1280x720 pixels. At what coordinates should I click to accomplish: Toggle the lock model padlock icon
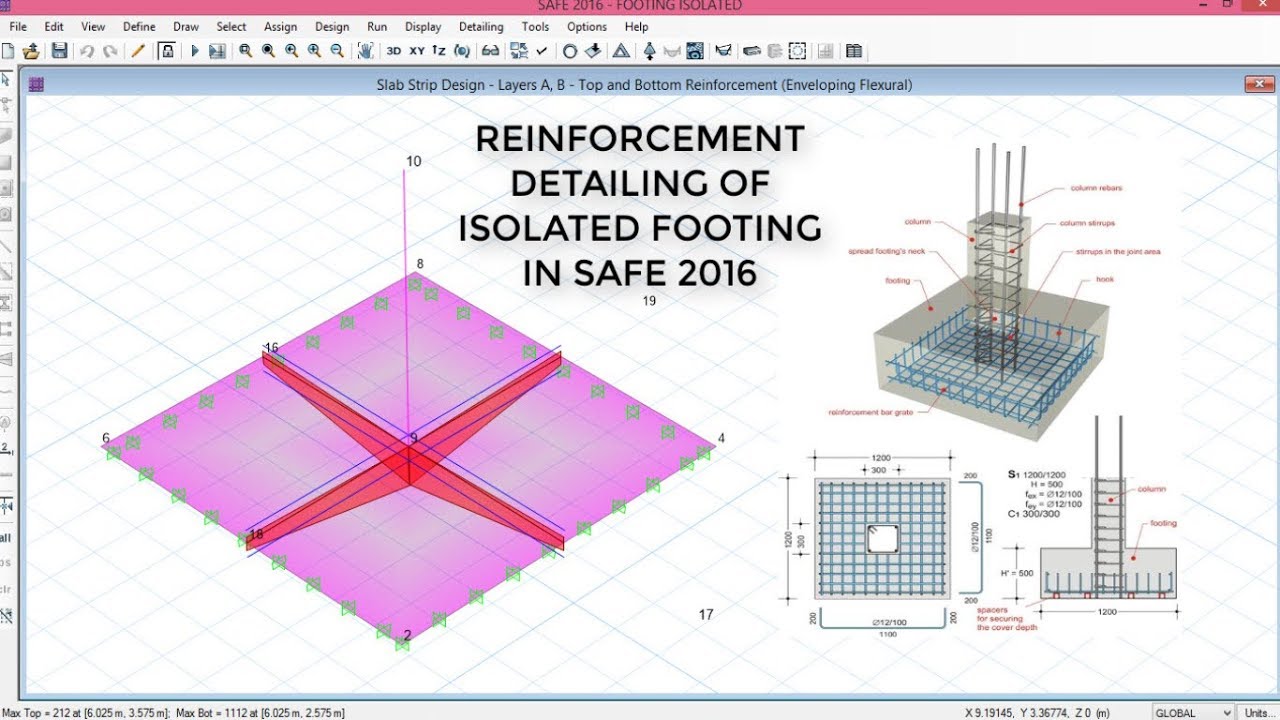167,51
